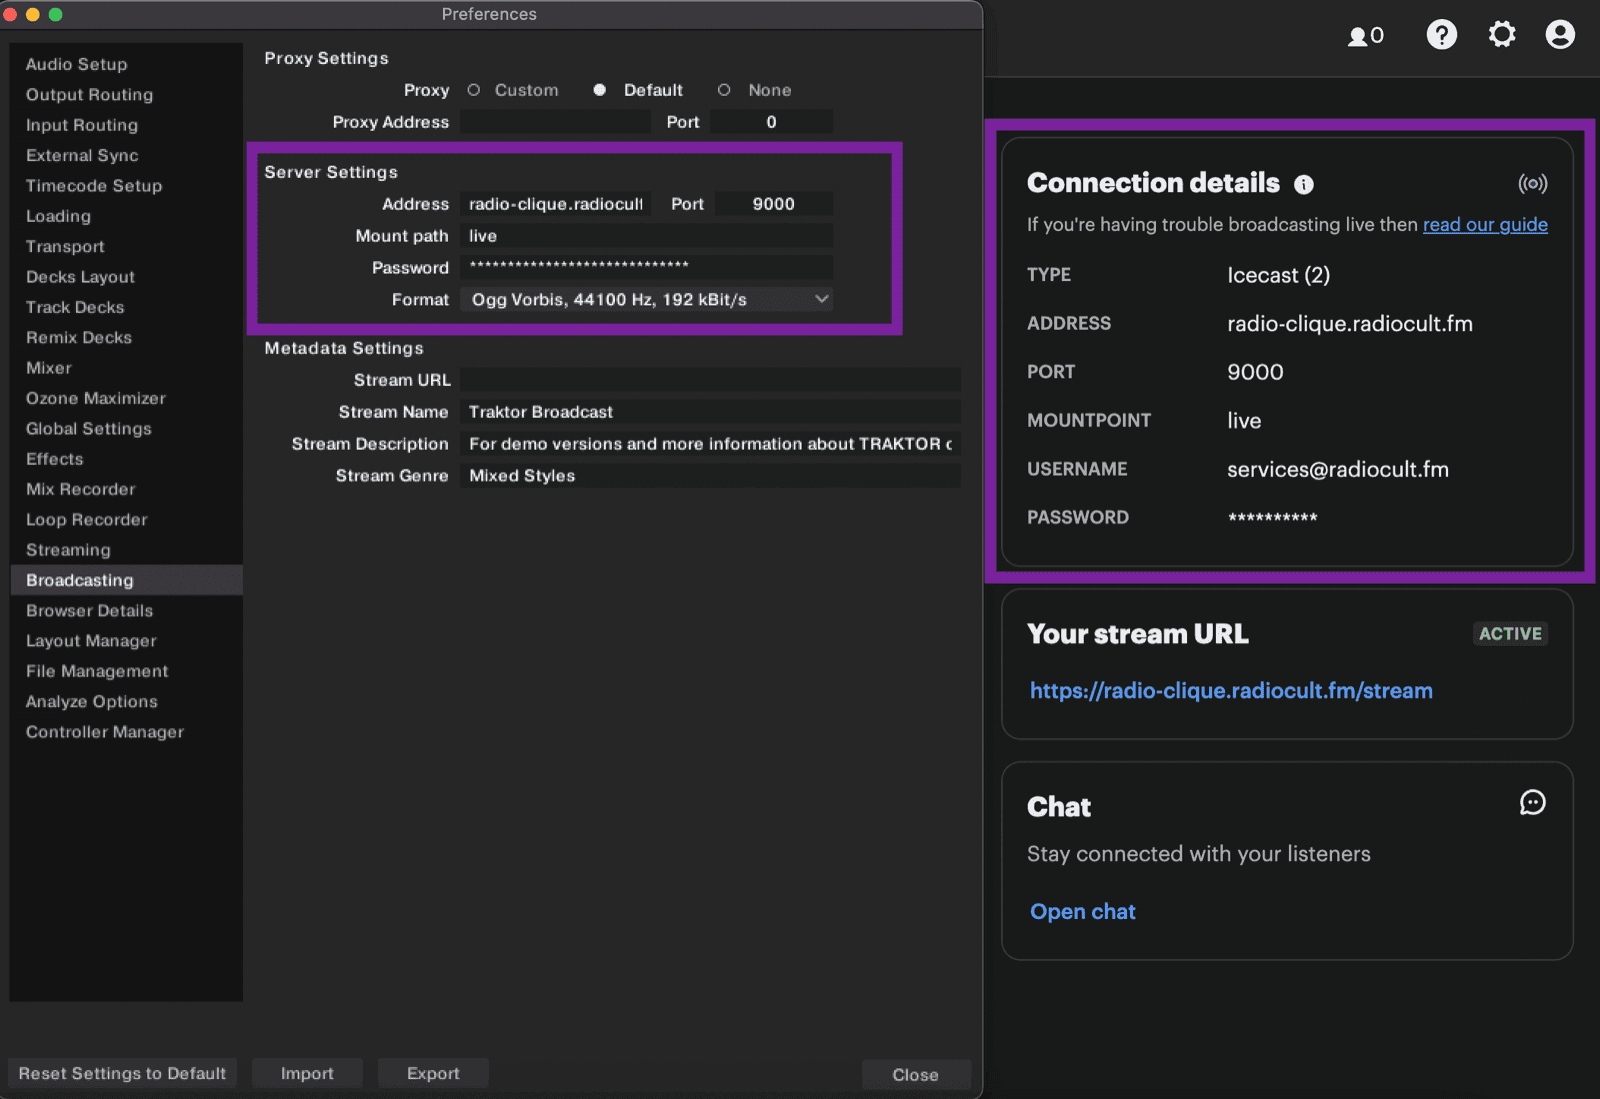Click Reset Settings to Default button
This screenshot has height=1099, width=1600.
122,1073
